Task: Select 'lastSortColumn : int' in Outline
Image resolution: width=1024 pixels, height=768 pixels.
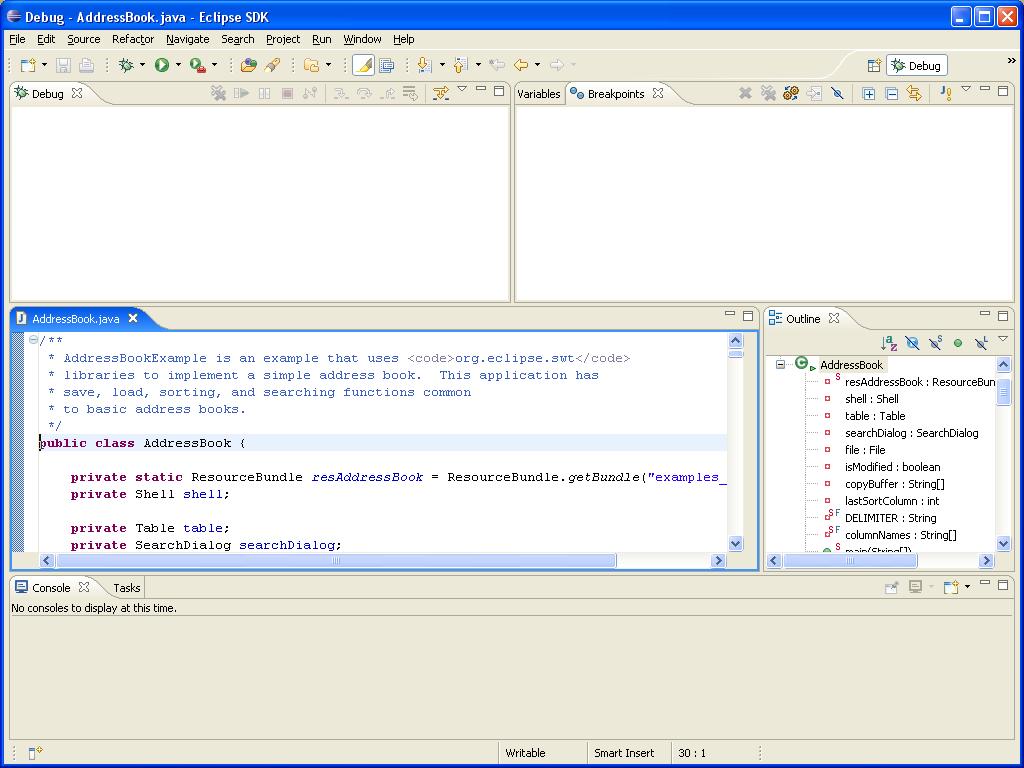Action: pos(892,501)
